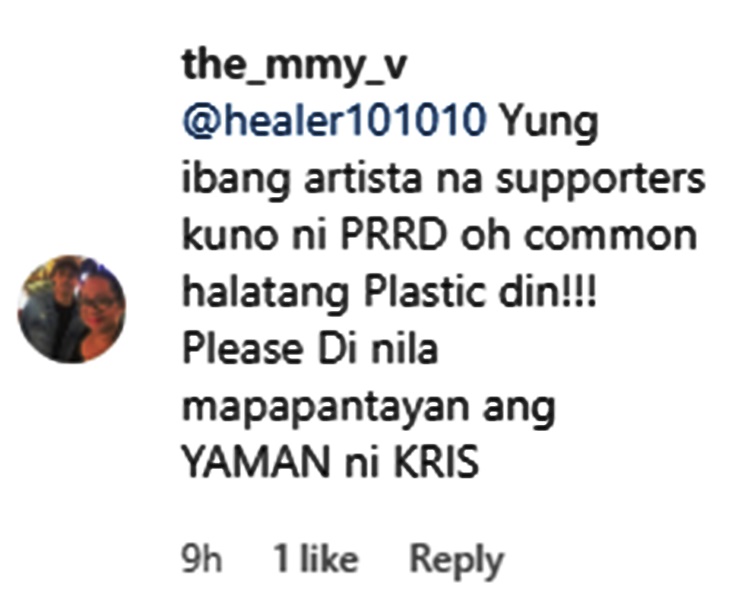The width and height of the screenshot is (750, 611).
Task: Open healer101010's profile from the mention
Action: tap(334, 122)
